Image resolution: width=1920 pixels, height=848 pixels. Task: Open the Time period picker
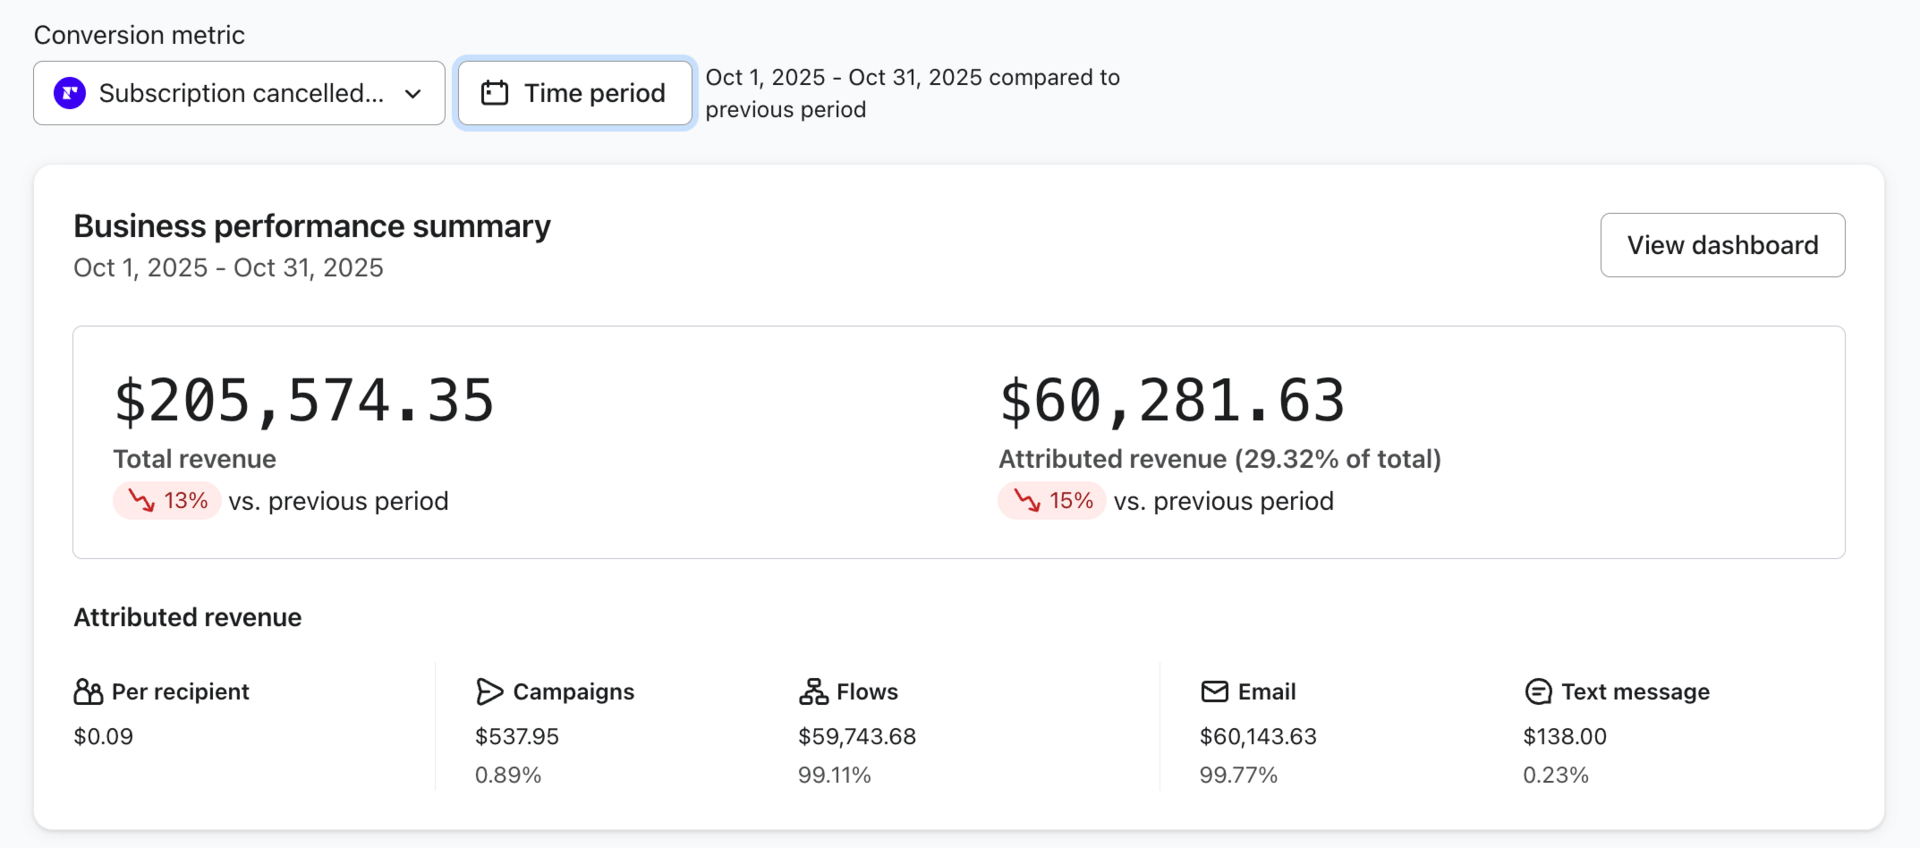pyautogui.click(x=575, y=93)
